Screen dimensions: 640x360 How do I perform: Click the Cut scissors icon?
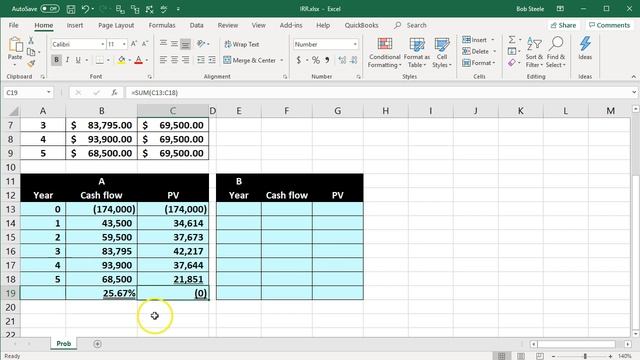tap(31, 40)
